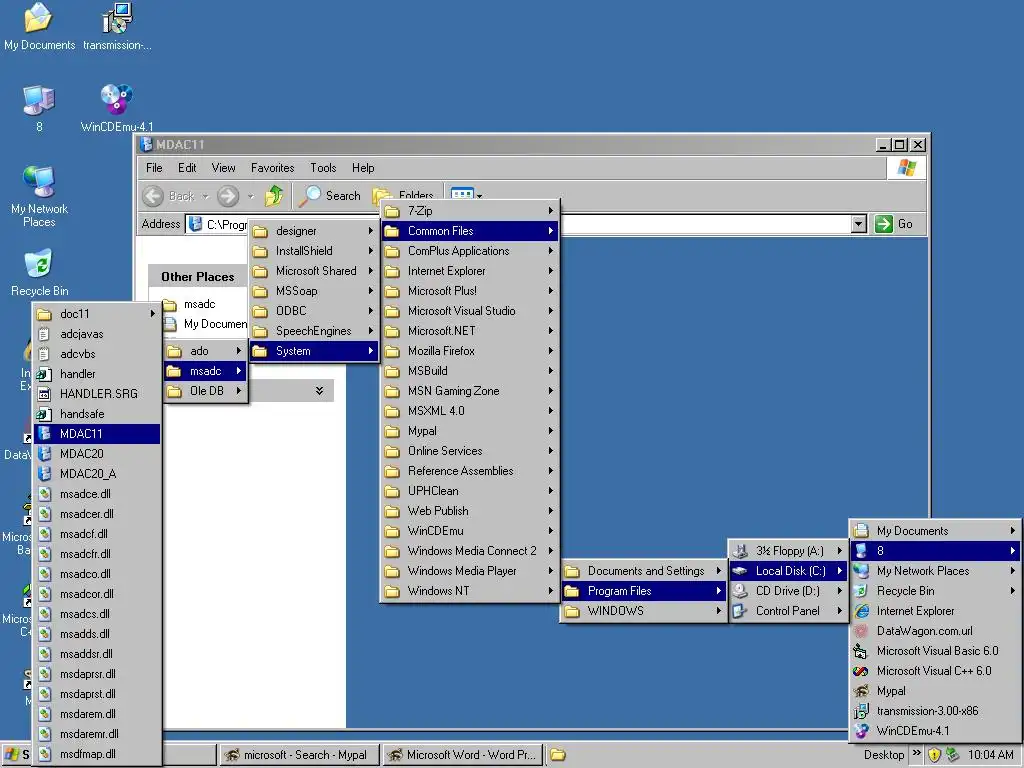Click the security shield tray icon

pos(935,755)
